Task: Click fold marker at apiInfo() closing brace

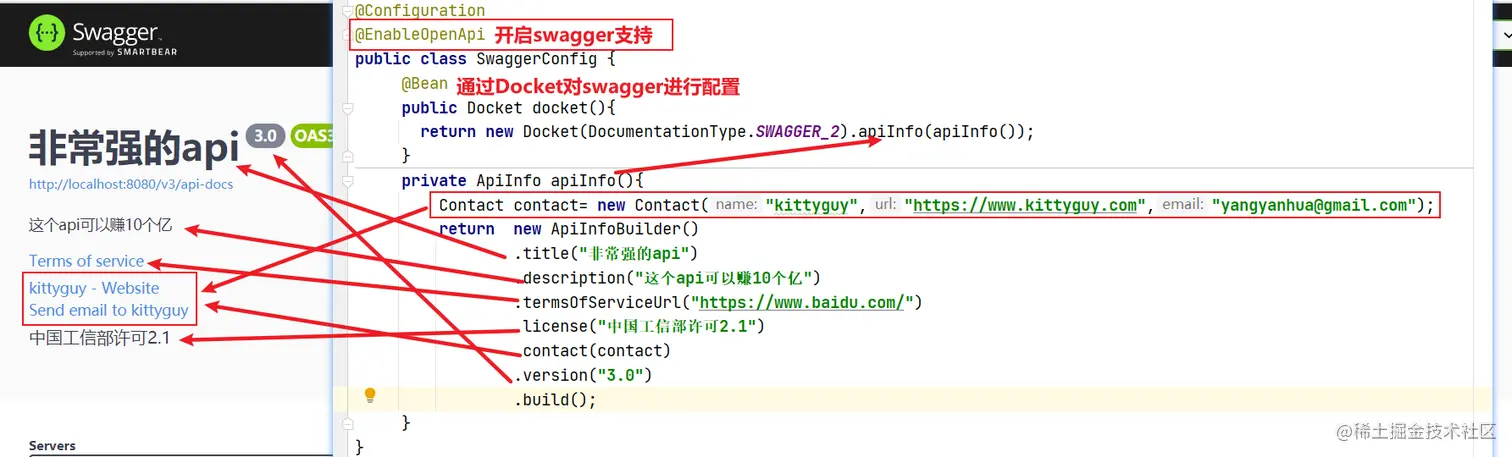Action: (x=346, y=423)
